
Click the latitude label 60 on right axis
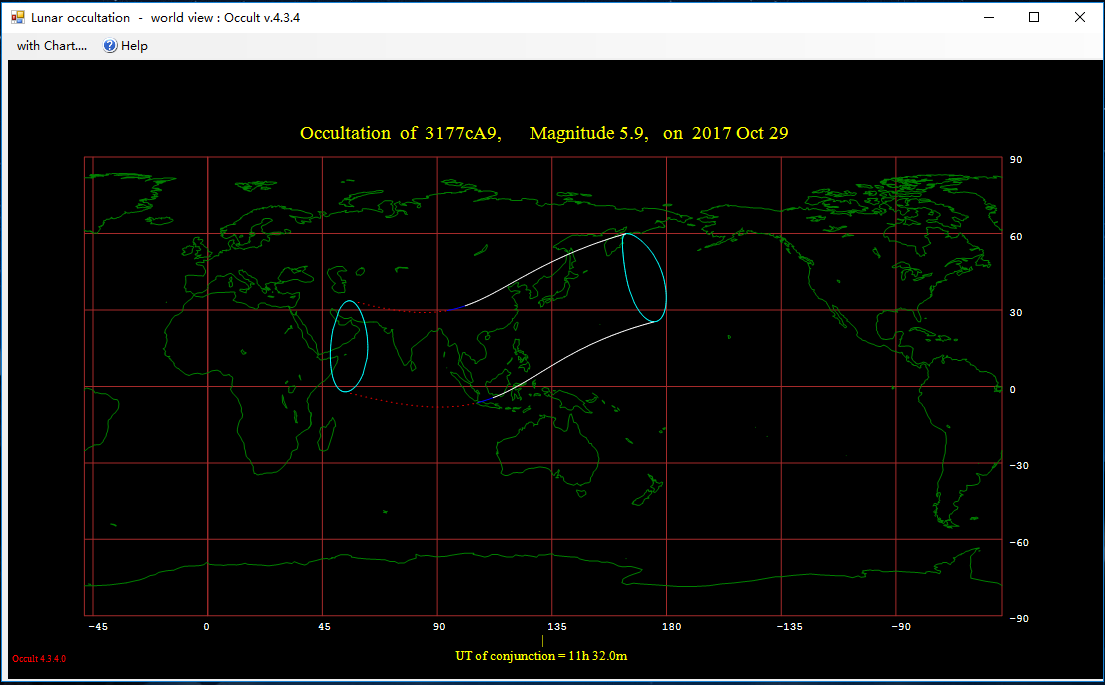pos(1016,237)
